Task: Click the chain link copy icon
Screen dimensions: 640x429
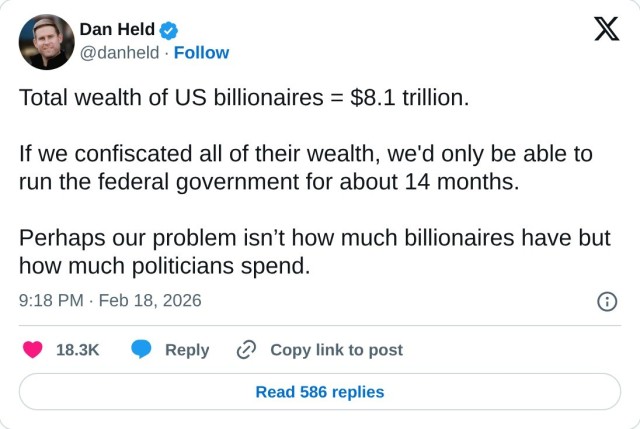Action: 246,350
